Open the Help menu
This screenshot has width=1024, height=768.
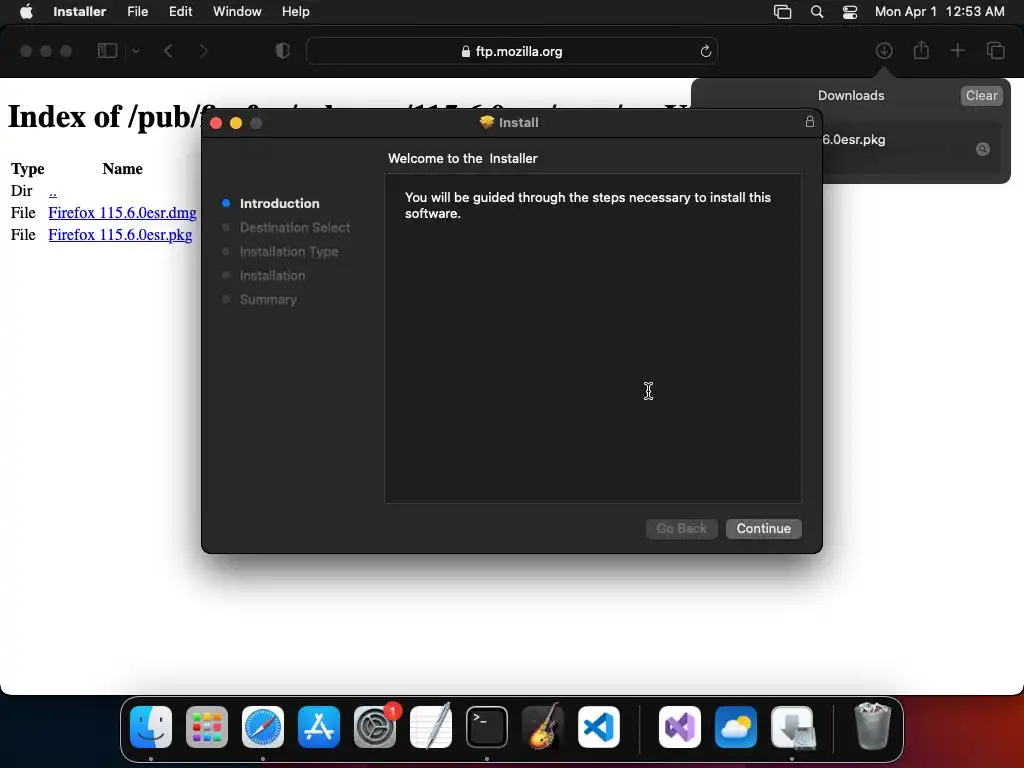click(x=295, y=12)
